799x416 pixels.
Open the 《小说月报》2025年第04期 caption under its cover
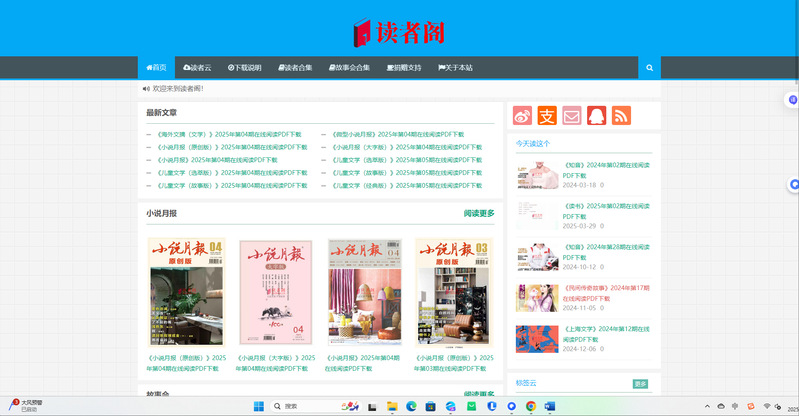coord(362,363)
